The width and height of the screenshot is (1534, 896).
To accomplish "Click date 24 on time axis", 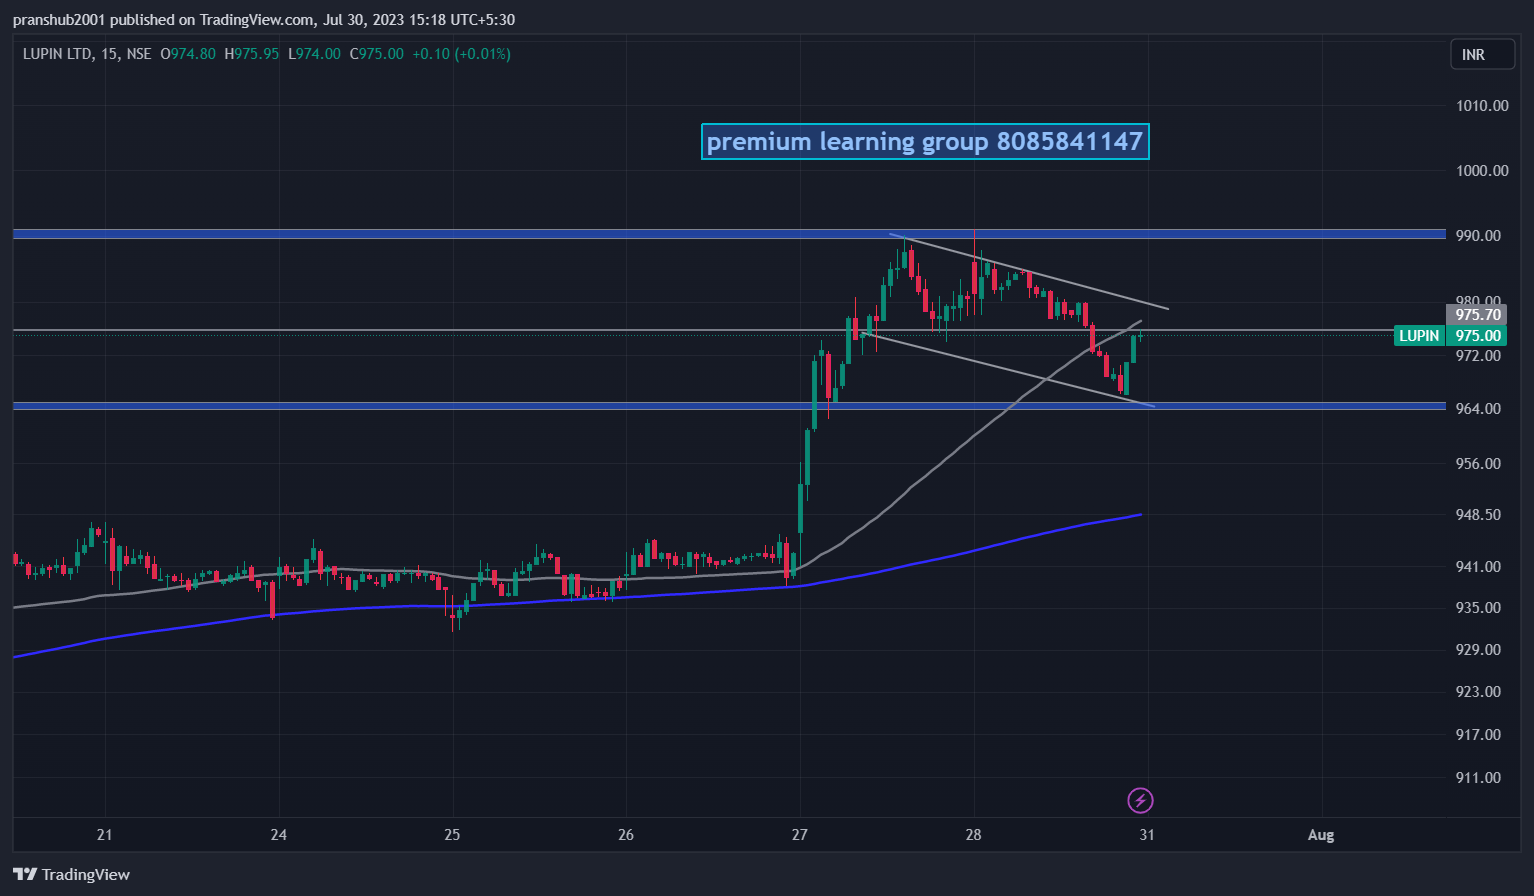I will click(279, 835).
